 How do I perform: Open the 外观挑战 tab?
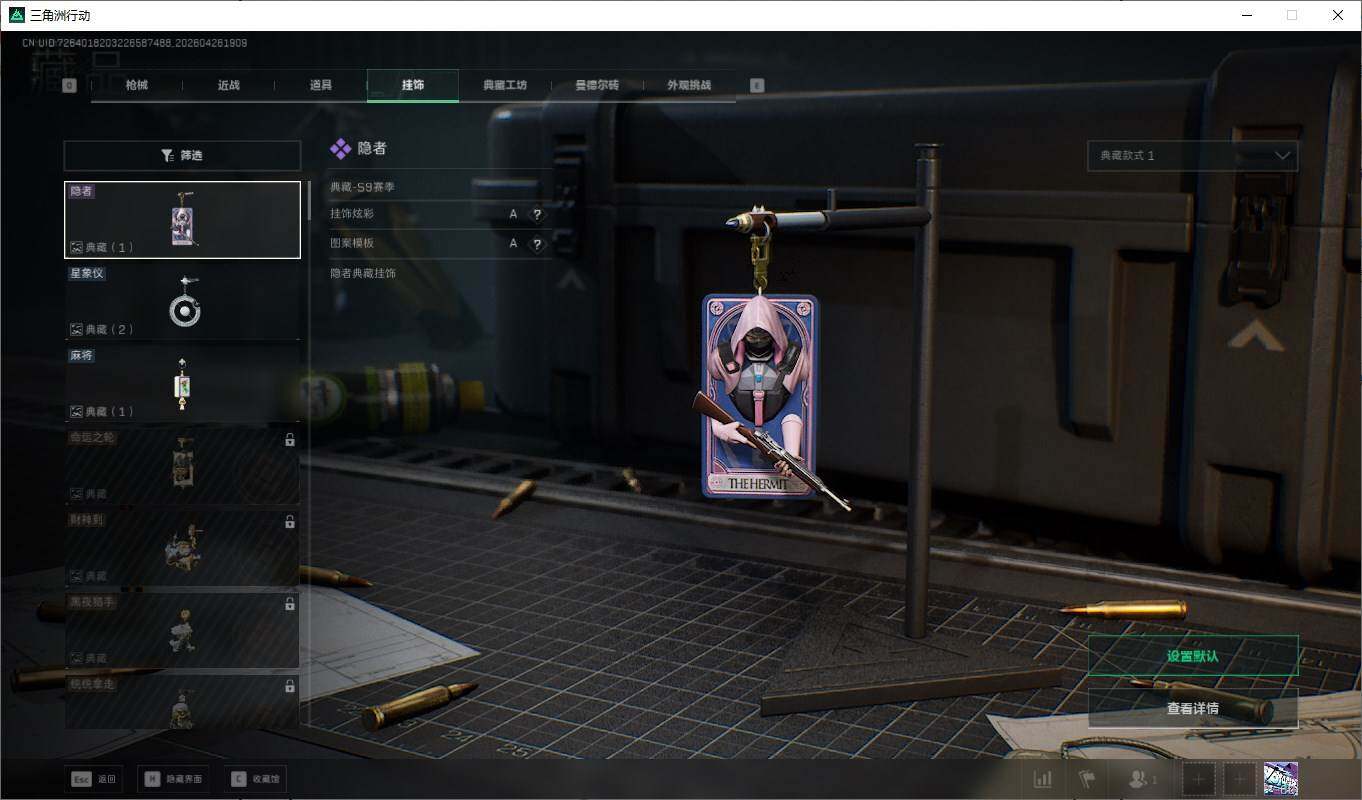689,86
